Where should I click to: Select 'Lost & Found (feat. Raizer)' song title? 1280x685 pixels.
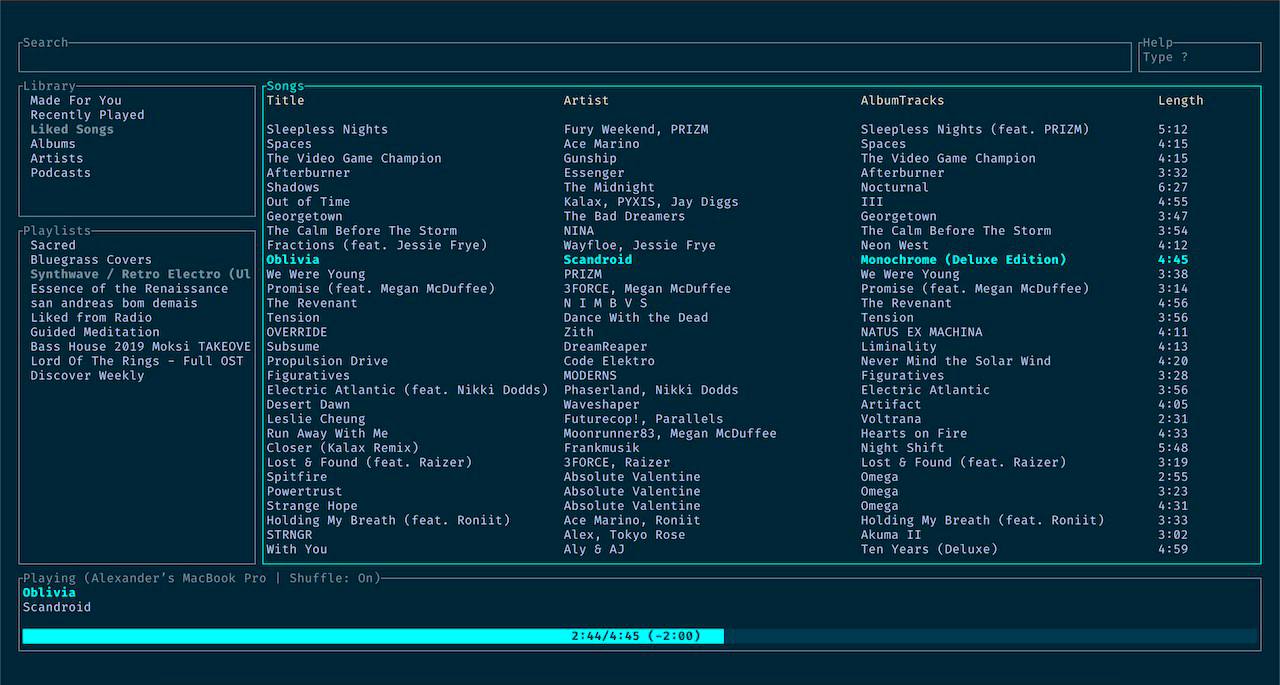pos(369,463)
